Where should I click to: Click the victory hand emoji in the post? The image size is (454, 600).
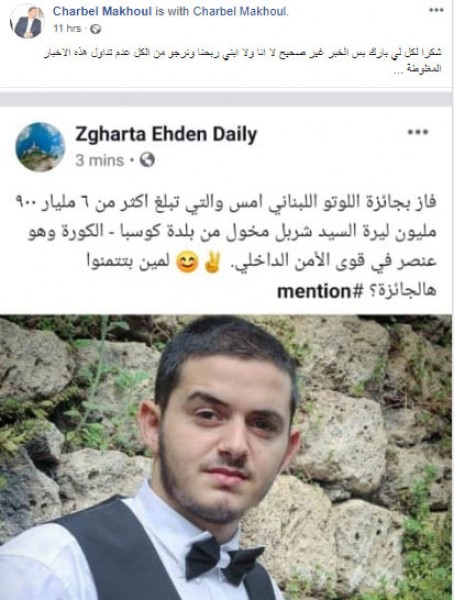coord(212,263)
